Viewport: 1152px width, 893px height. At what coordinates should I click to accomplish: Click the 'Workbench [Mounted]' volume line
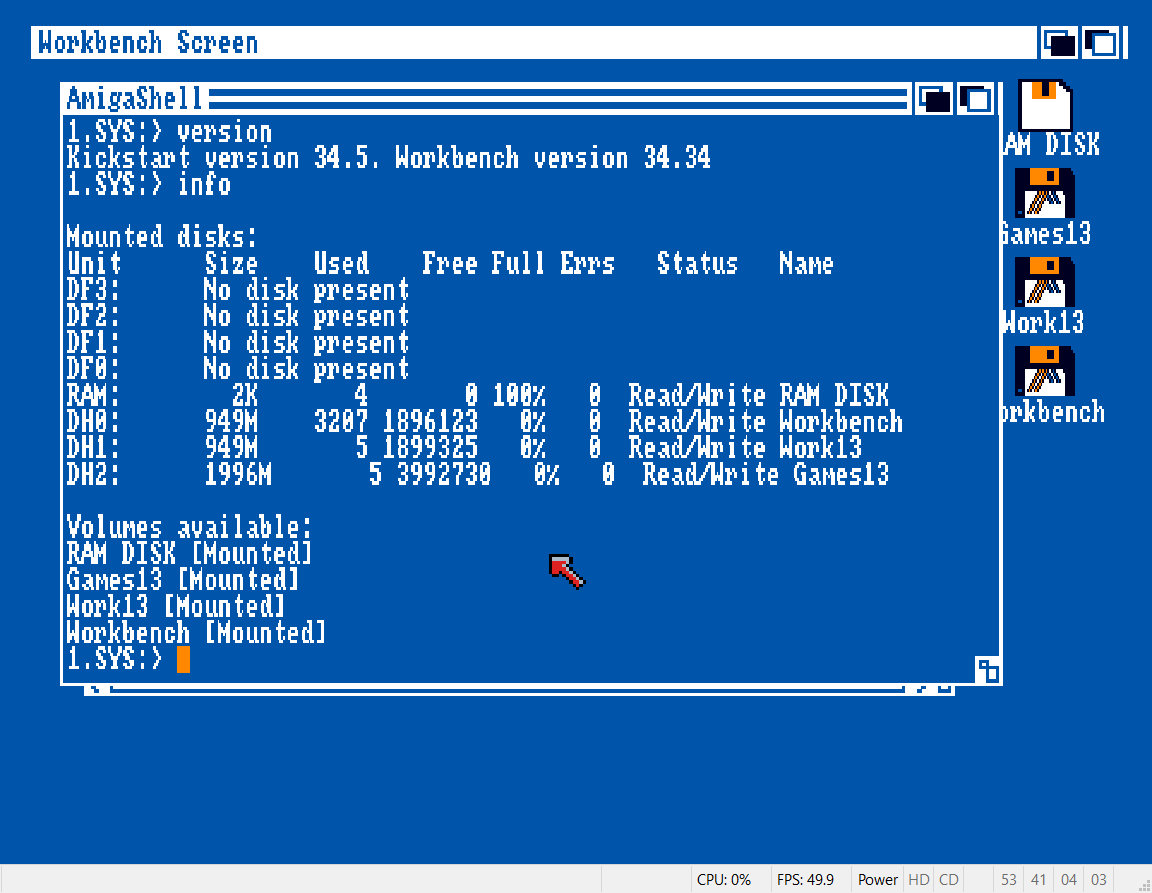pos(195,633)
